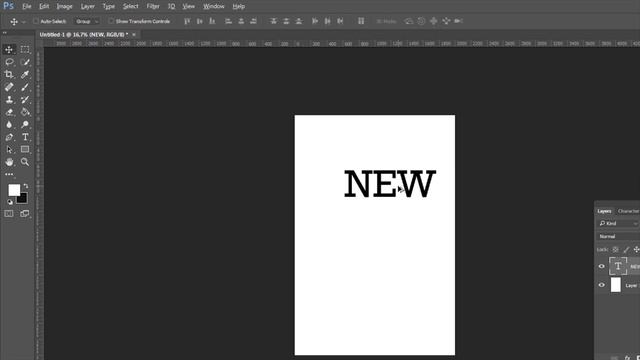Click Align Top Edges in options bar
The image size is (640, 360).
(187, 21)
